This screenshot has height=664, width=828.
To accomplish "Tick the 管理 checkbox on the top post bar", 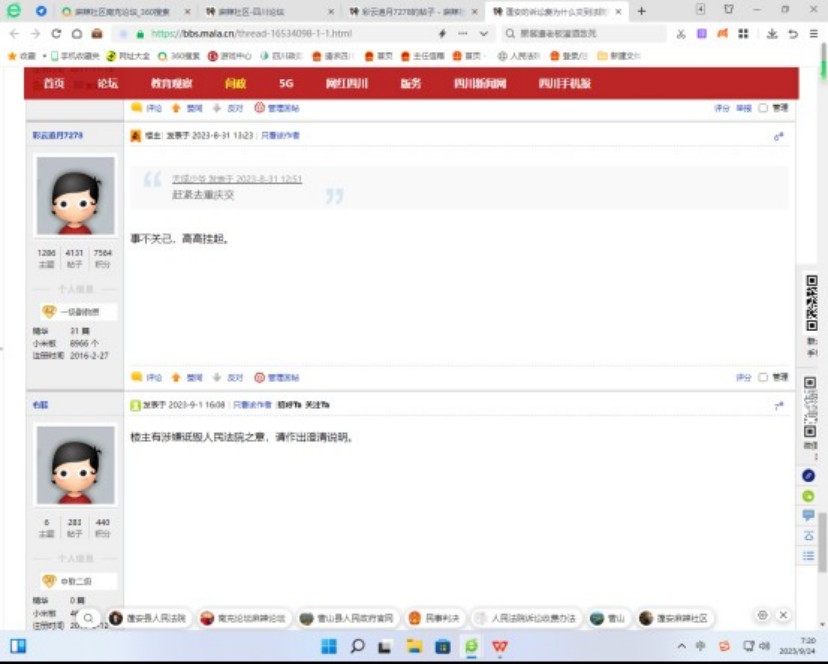I will (763, 108).
